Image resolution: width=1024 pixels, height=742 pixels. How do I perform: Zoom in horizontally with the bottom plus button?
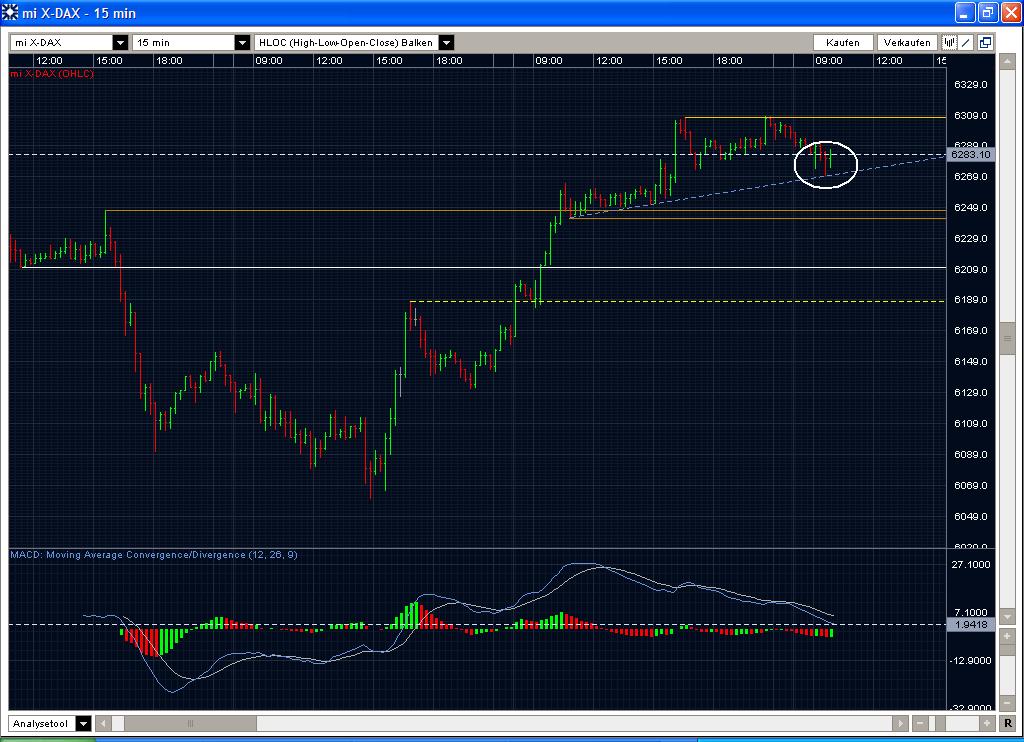pyautogui.click(x=986, y=723)
